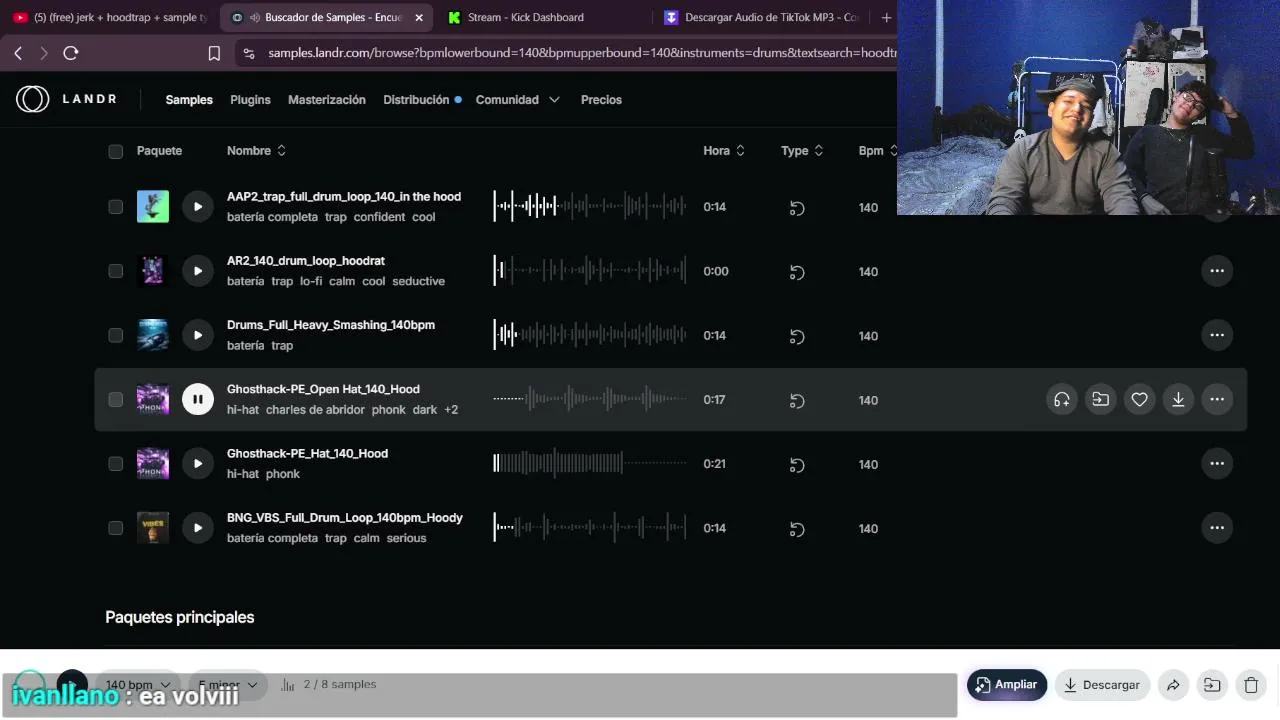This screenshot has height=720, width=1280.
Task: Switch to the Samples nav tab
Action: pos(189,100)
